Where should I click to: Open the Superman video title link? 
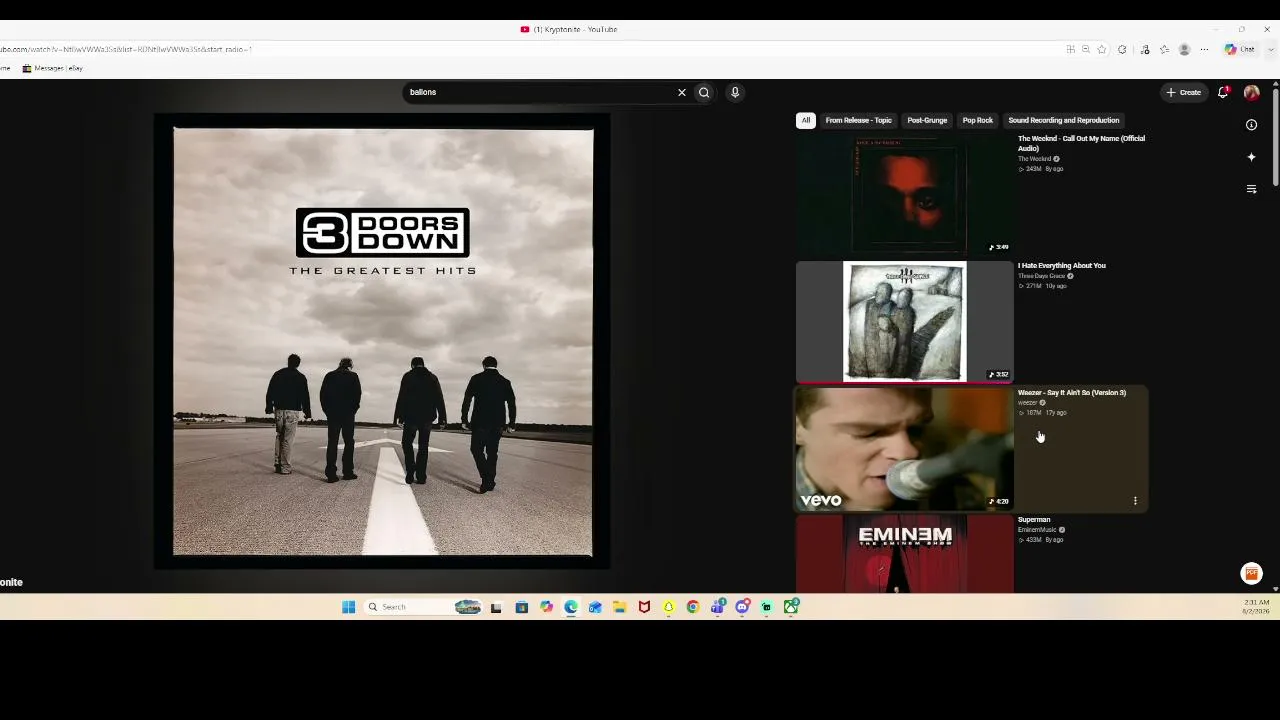tap(1034, 520)
